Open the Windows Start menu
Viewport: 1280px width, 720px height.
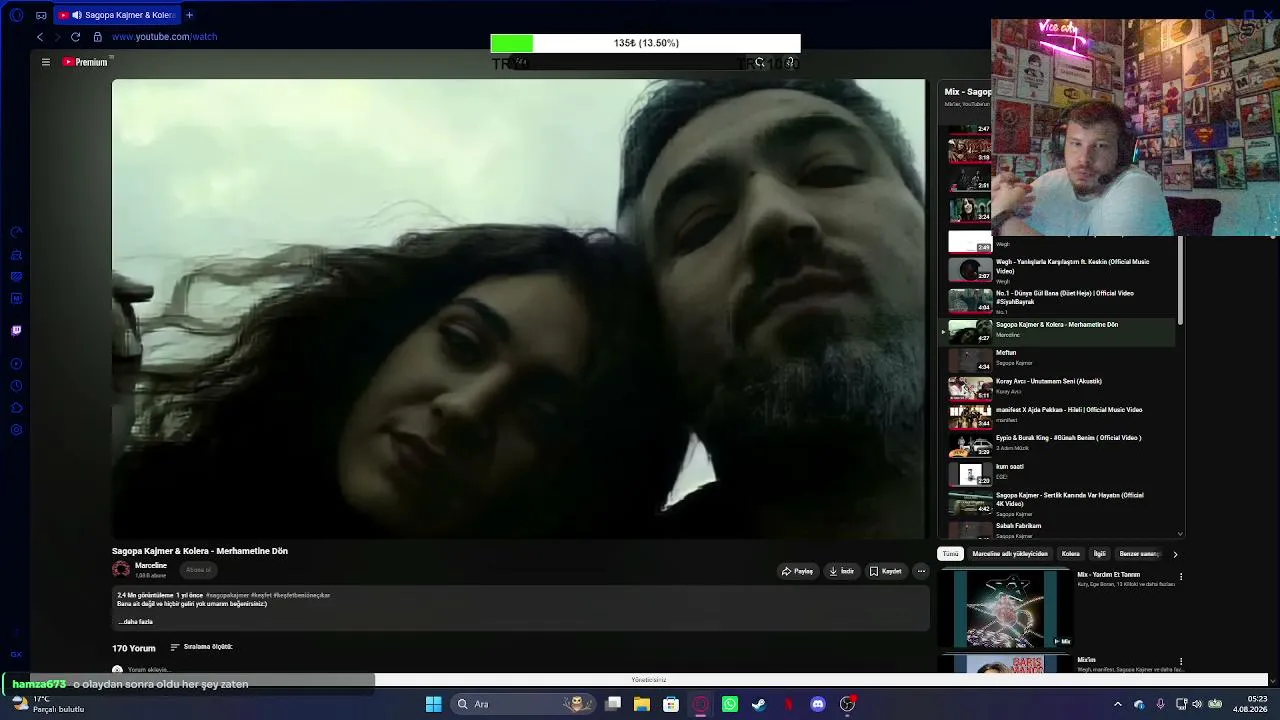point(433,704)
